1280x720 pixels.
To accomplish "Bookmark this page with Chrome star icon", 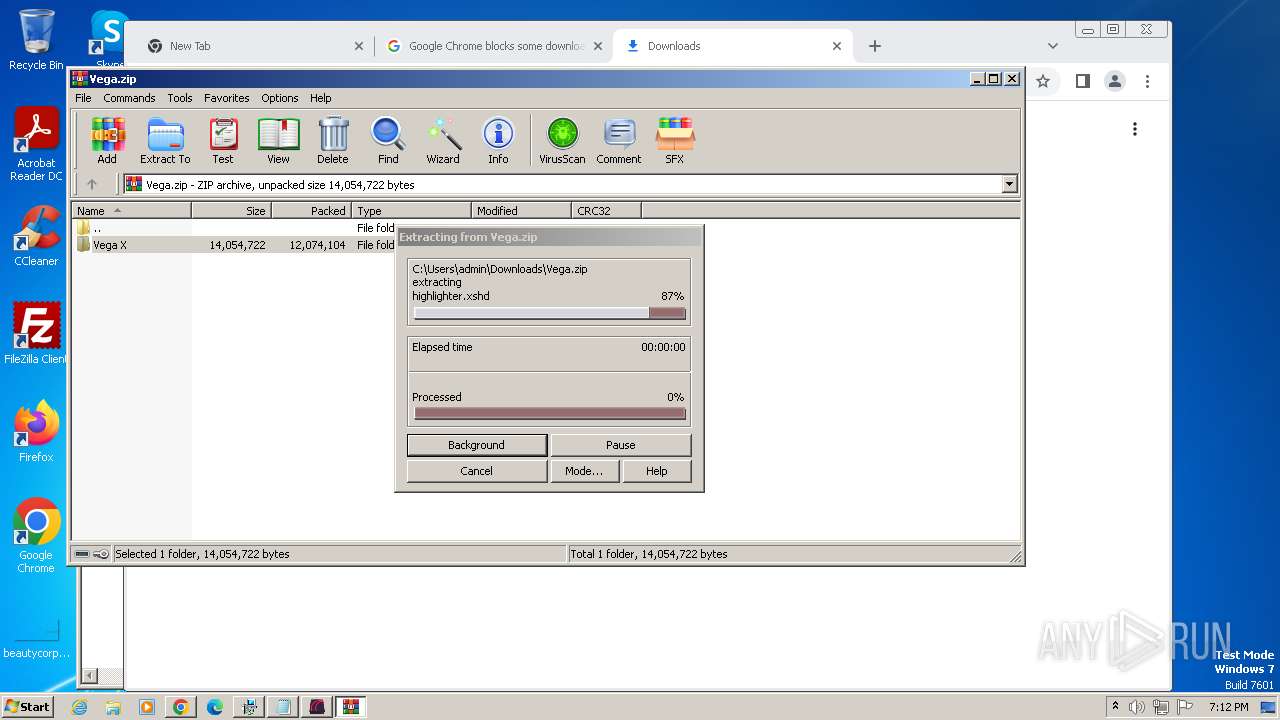I will tap(1043, 81).
